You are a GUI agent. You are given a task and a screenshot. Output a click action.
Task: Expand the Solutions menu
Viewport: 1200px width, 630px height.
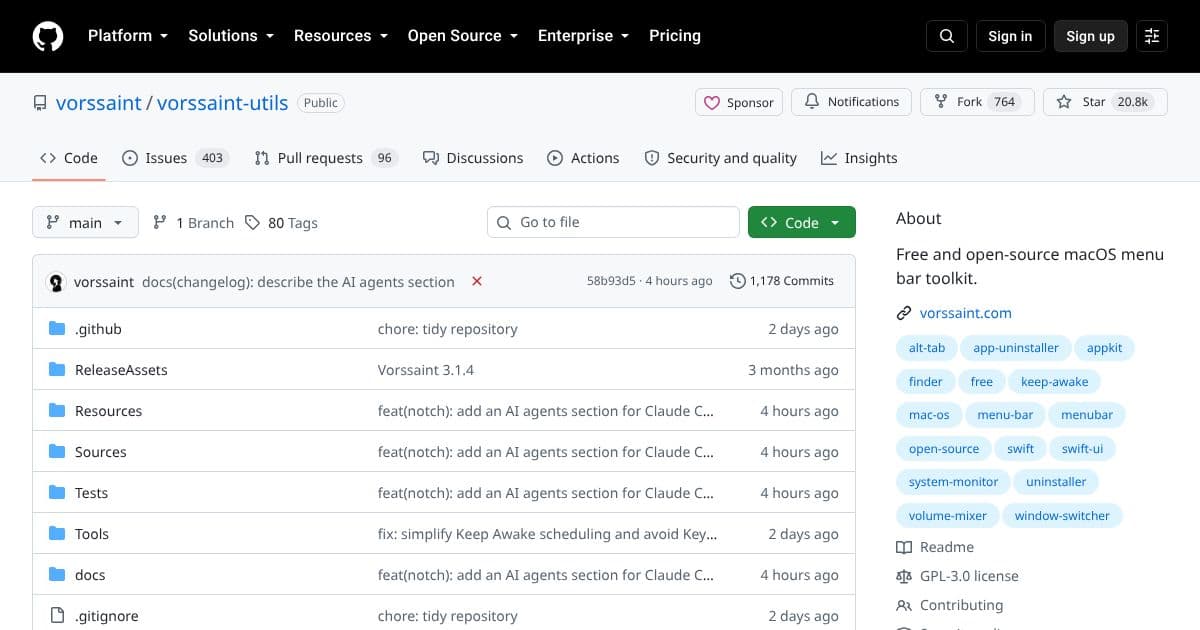point(231,36)
